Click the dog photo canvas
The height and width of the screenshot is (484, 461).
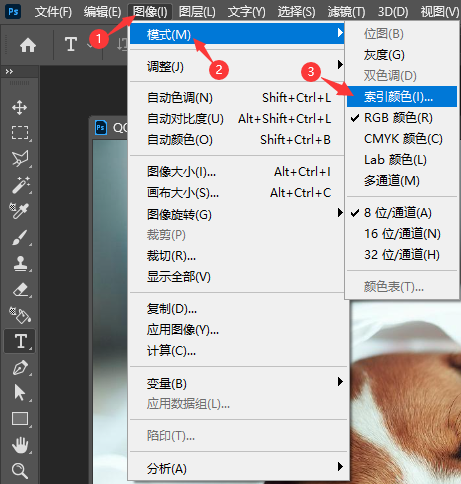(405, 392)
